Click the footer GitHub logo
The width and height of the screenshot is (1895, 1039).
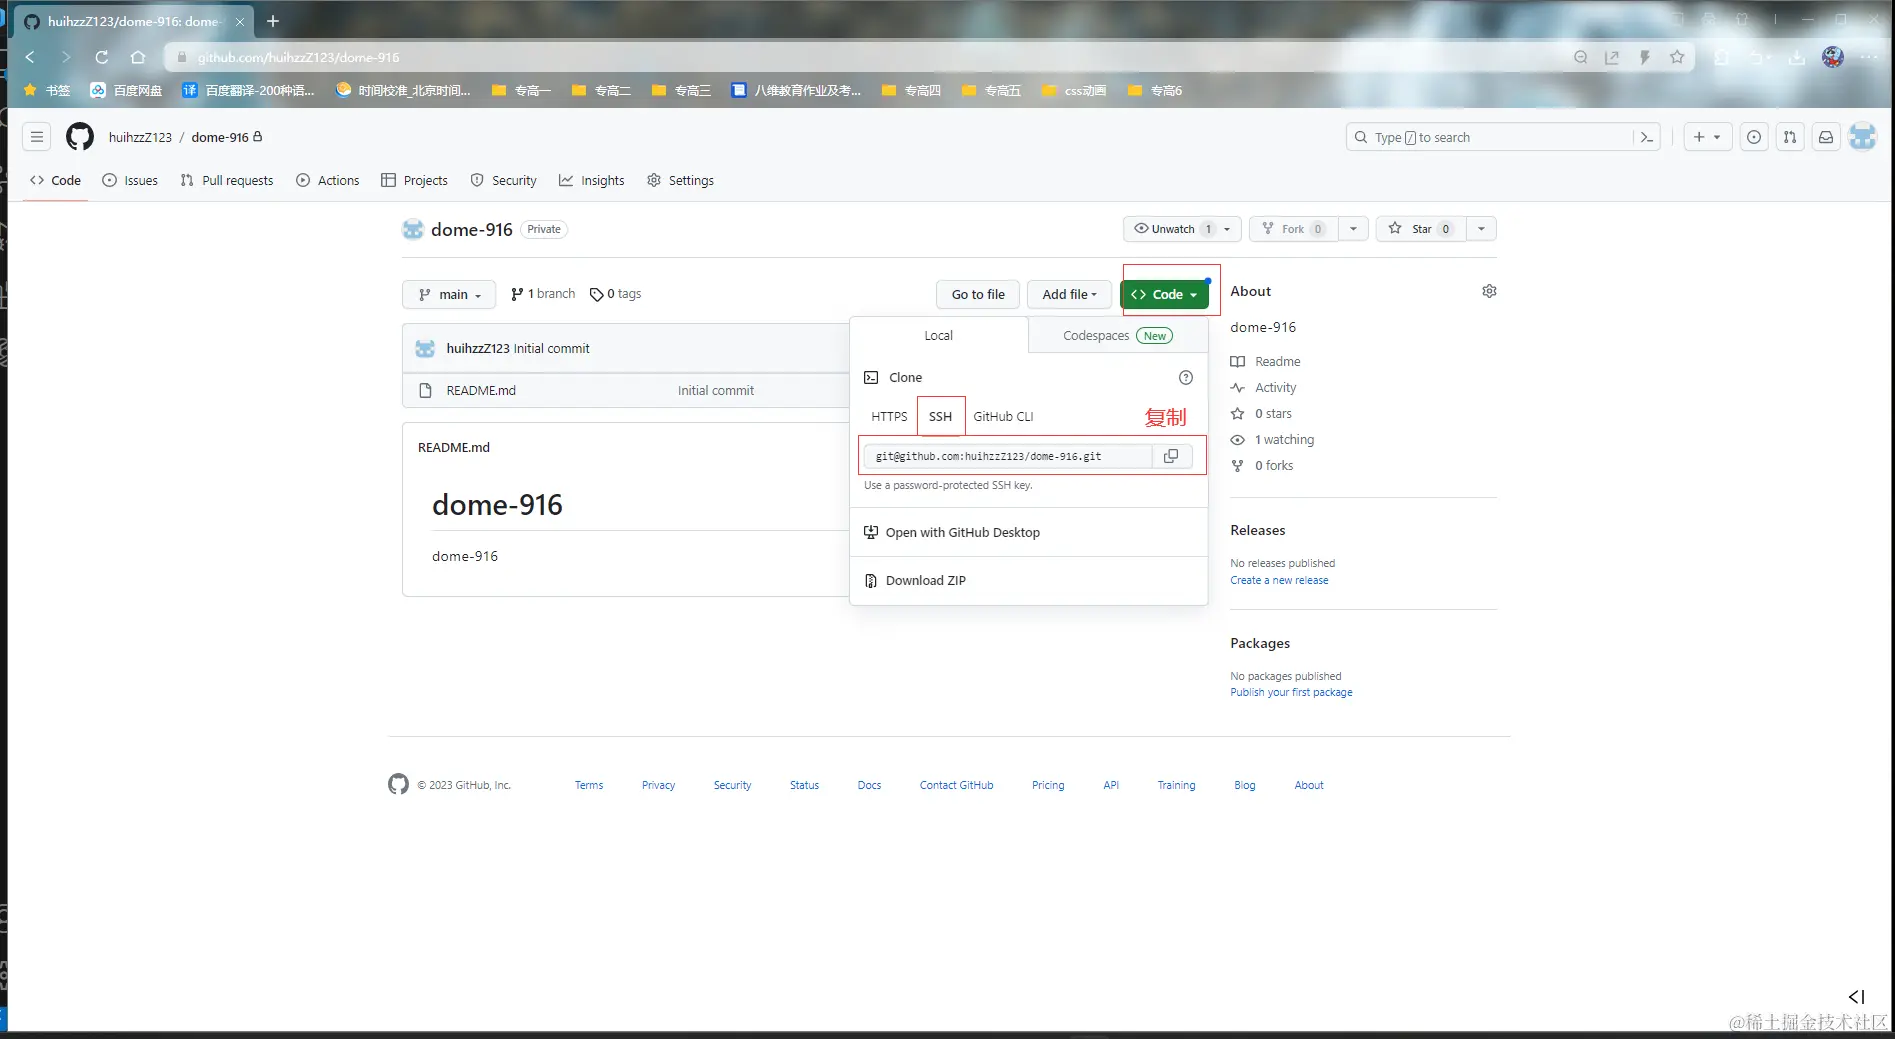(398, 784)
